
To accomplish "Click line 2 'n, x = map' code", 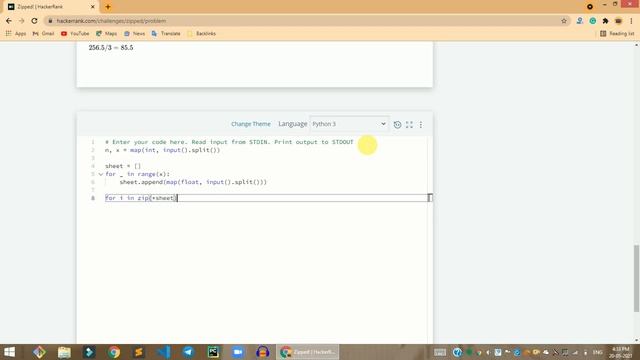I will tap(162, 150).
